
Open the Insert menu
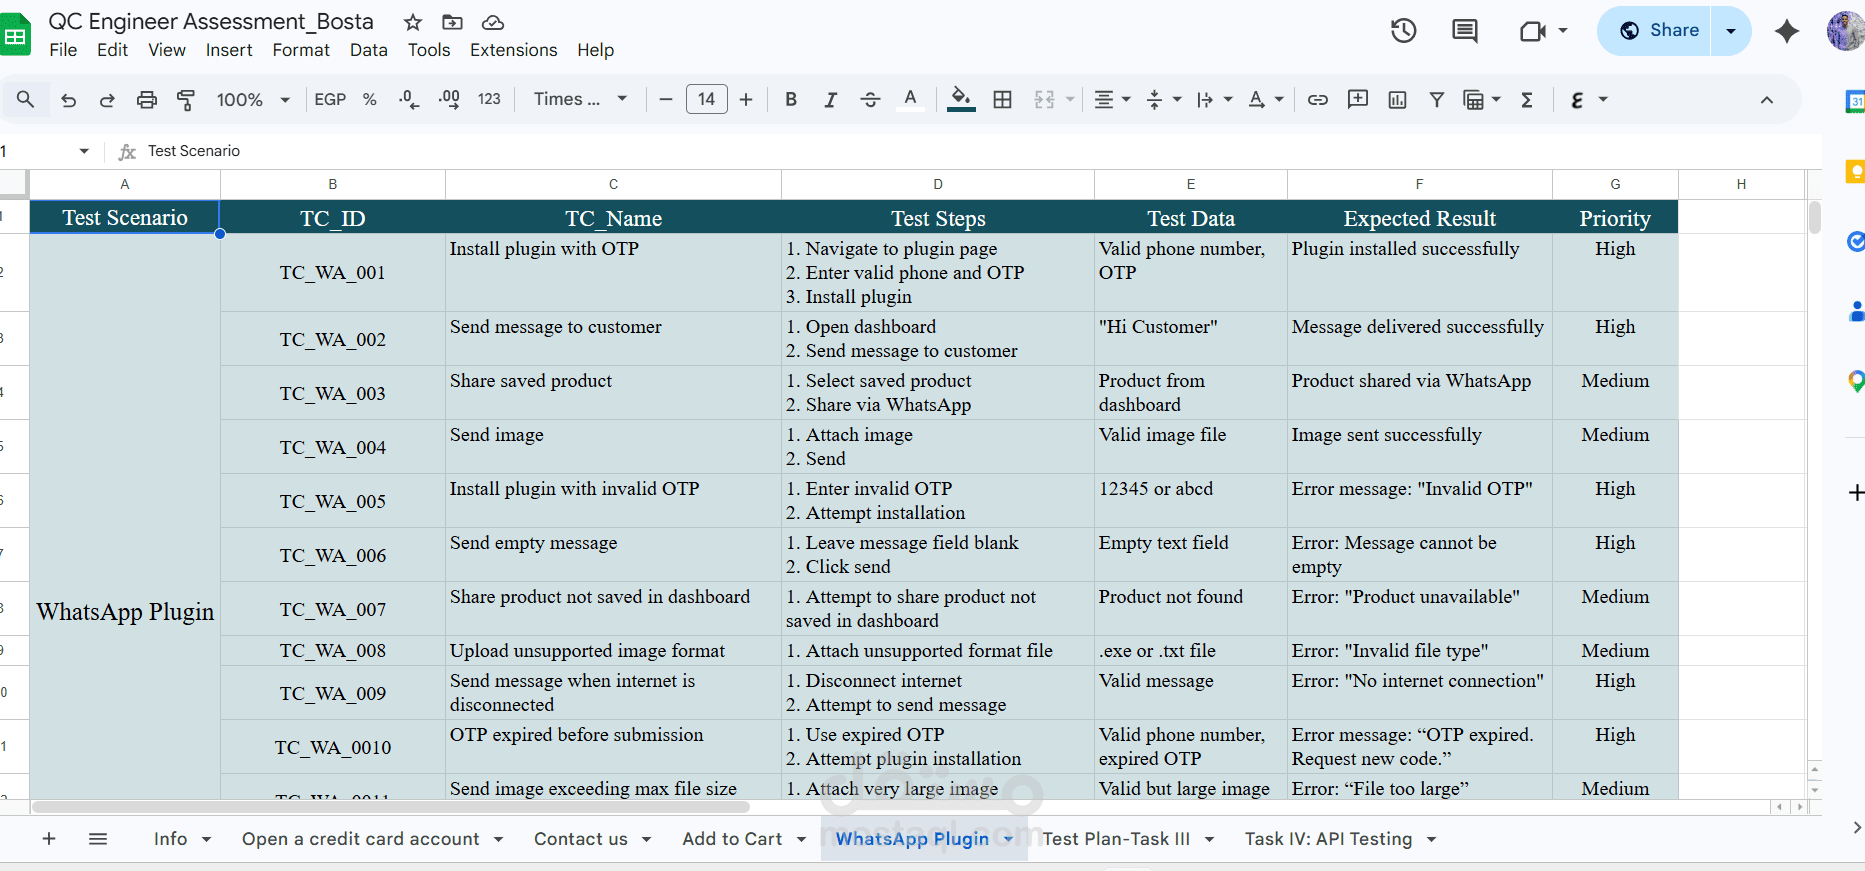coord(229,50)
